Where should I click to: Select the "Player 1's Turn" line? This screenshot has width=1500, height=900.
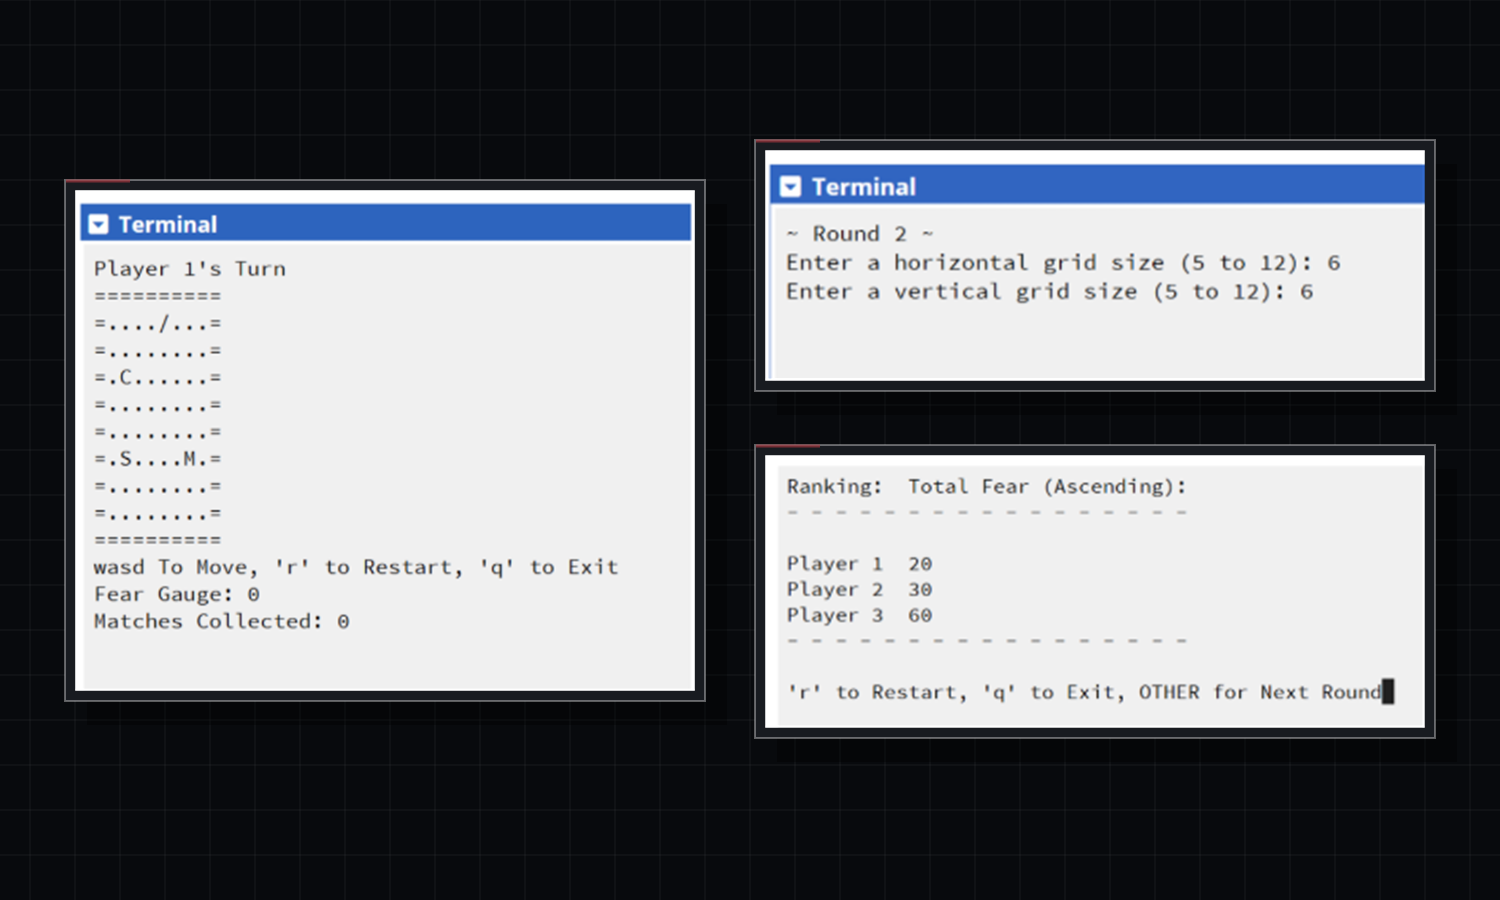(190, 269)
